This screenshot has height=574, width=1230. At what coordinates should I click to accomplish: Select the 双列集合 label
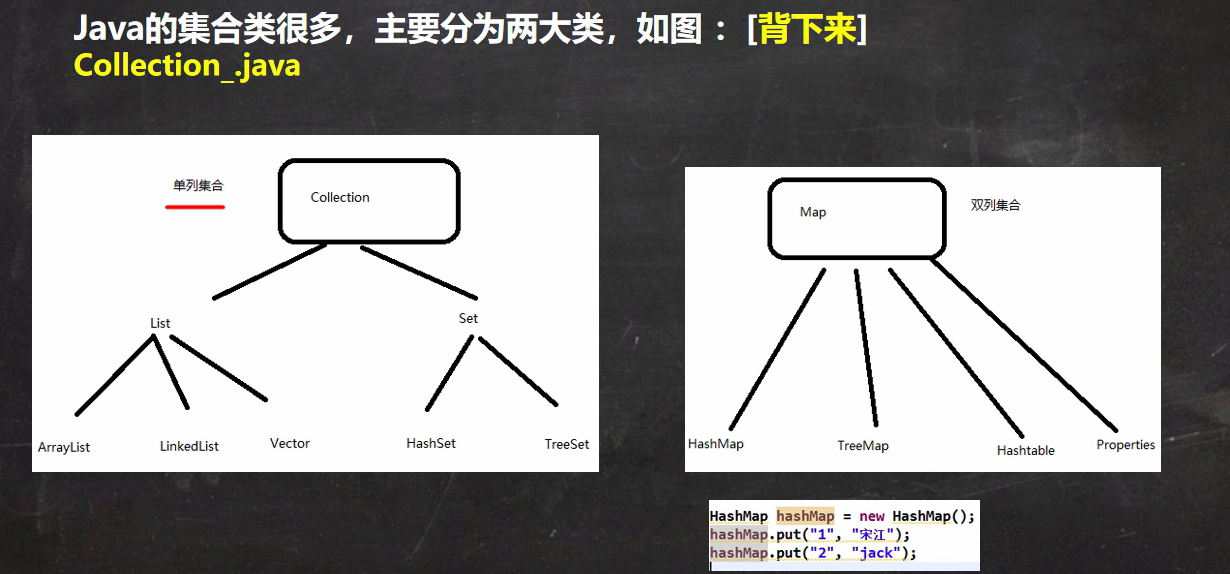pyautogui.click(x=996, y=205)
